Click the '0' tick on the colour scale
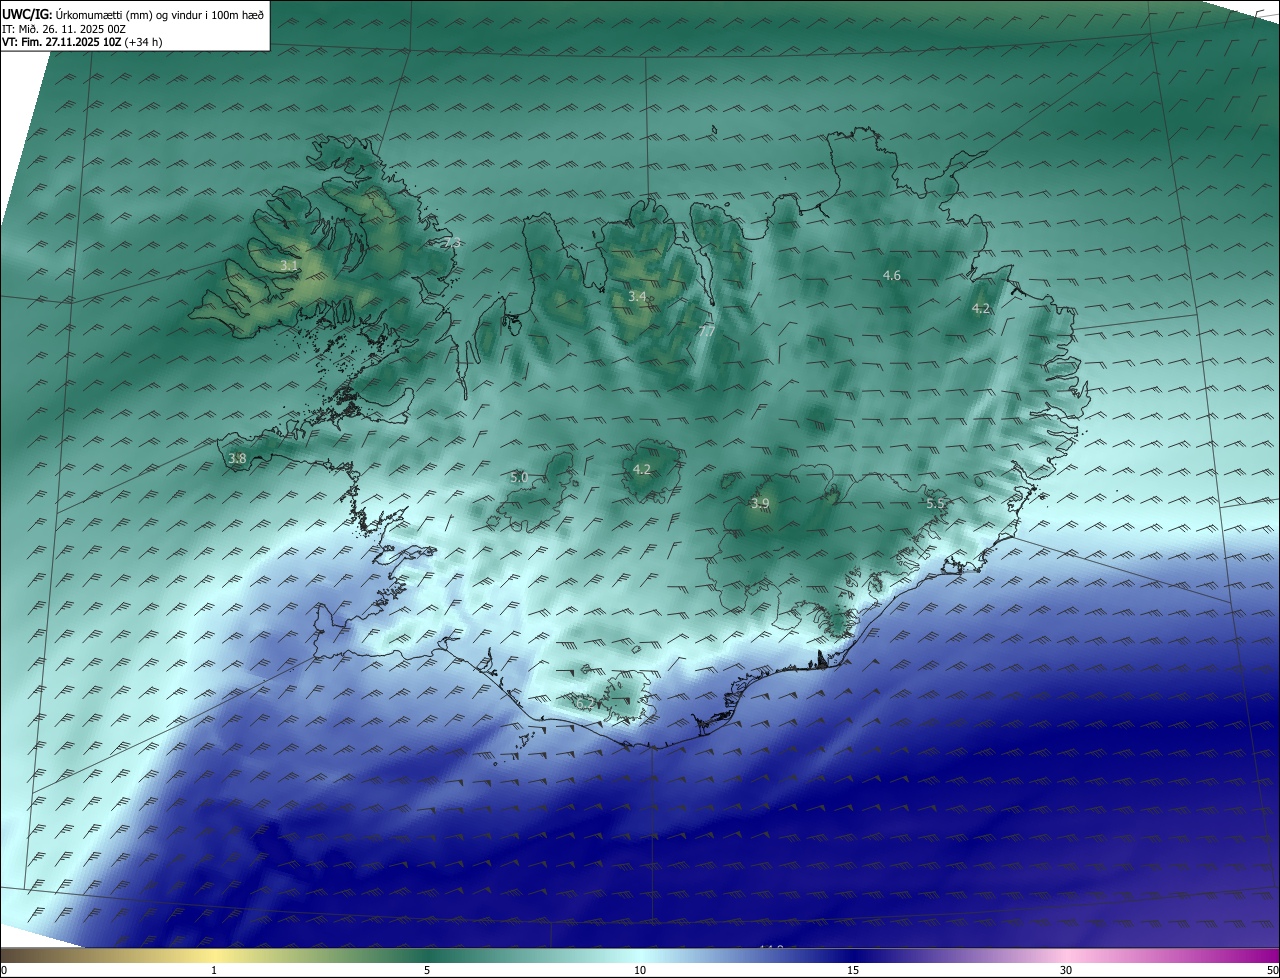Image resolution: width=1280 pixels, height=978 pixels. [x=4, y=970]
